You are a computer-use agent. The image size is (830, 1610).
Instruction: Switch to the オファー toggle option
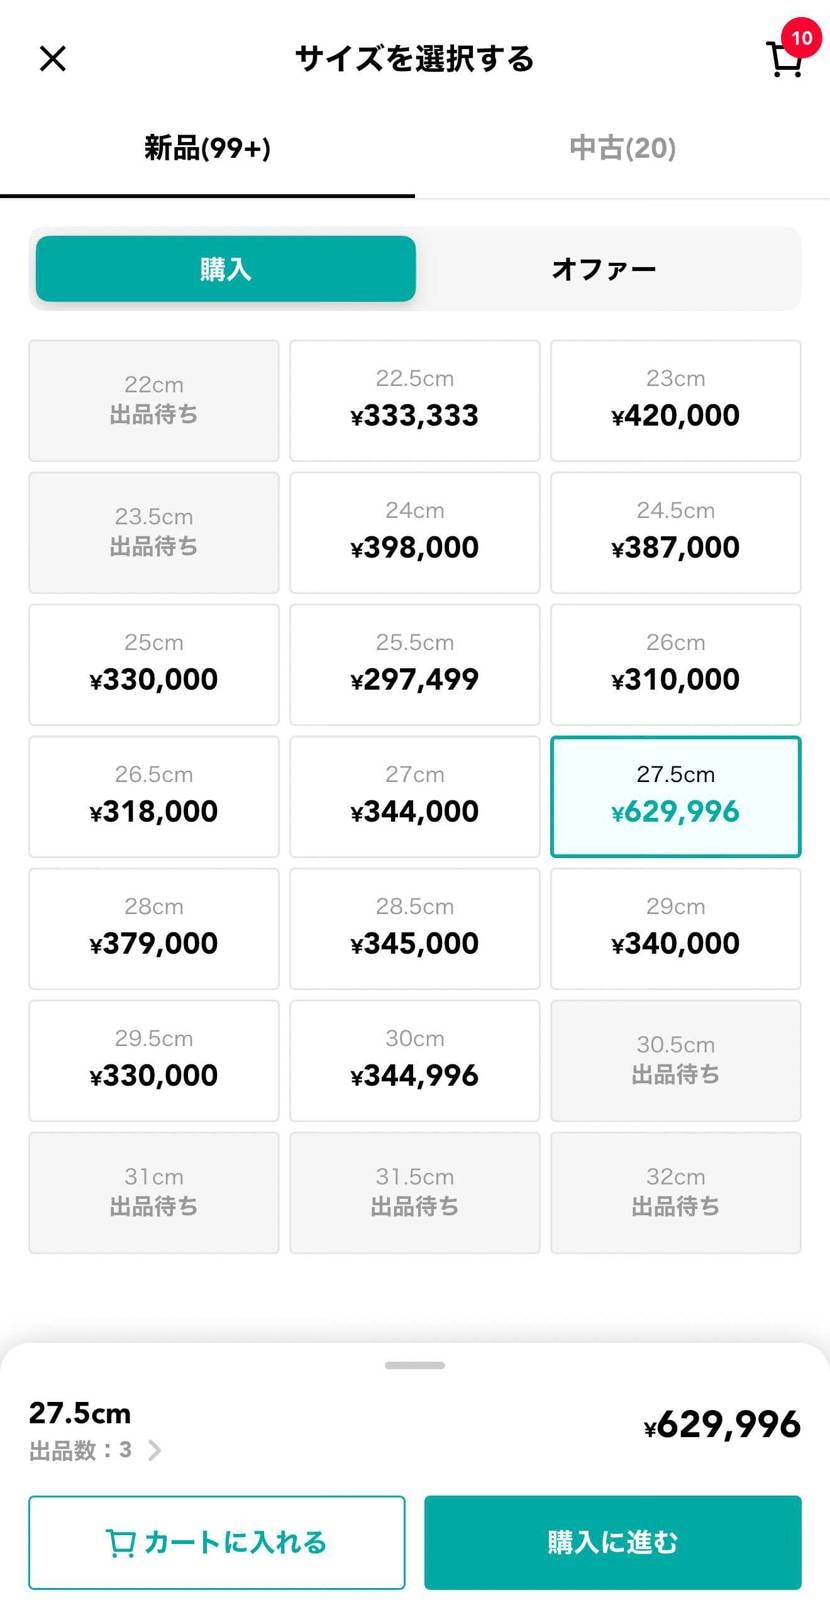(x=604, y=269)
